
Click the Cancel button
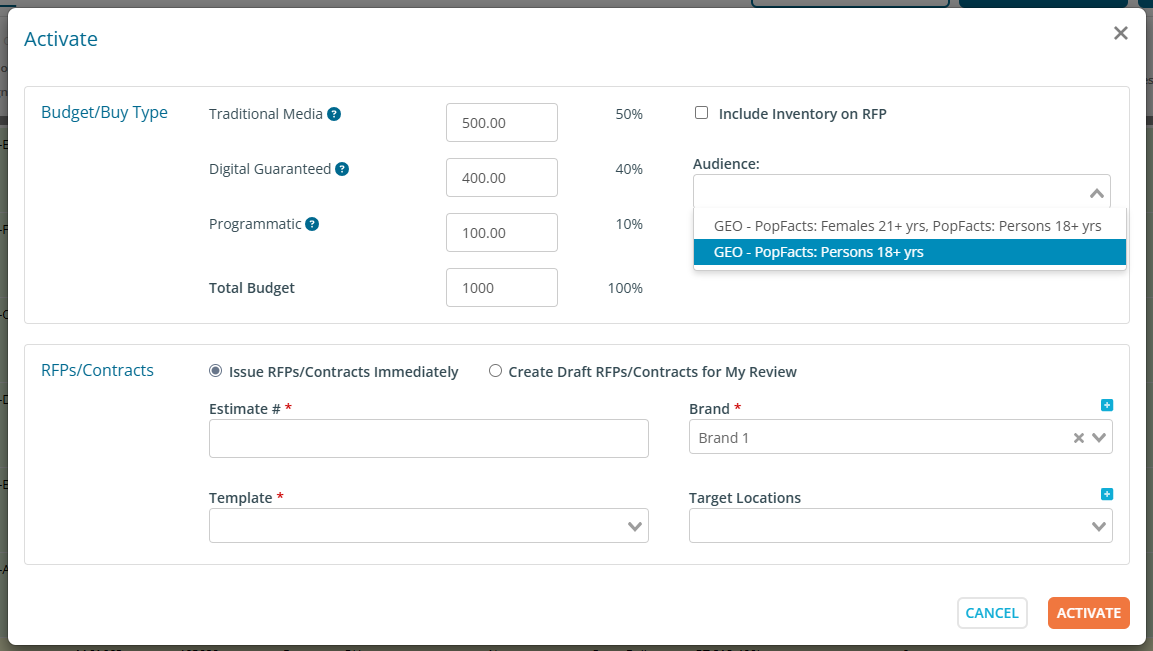[x=991, y=613]
